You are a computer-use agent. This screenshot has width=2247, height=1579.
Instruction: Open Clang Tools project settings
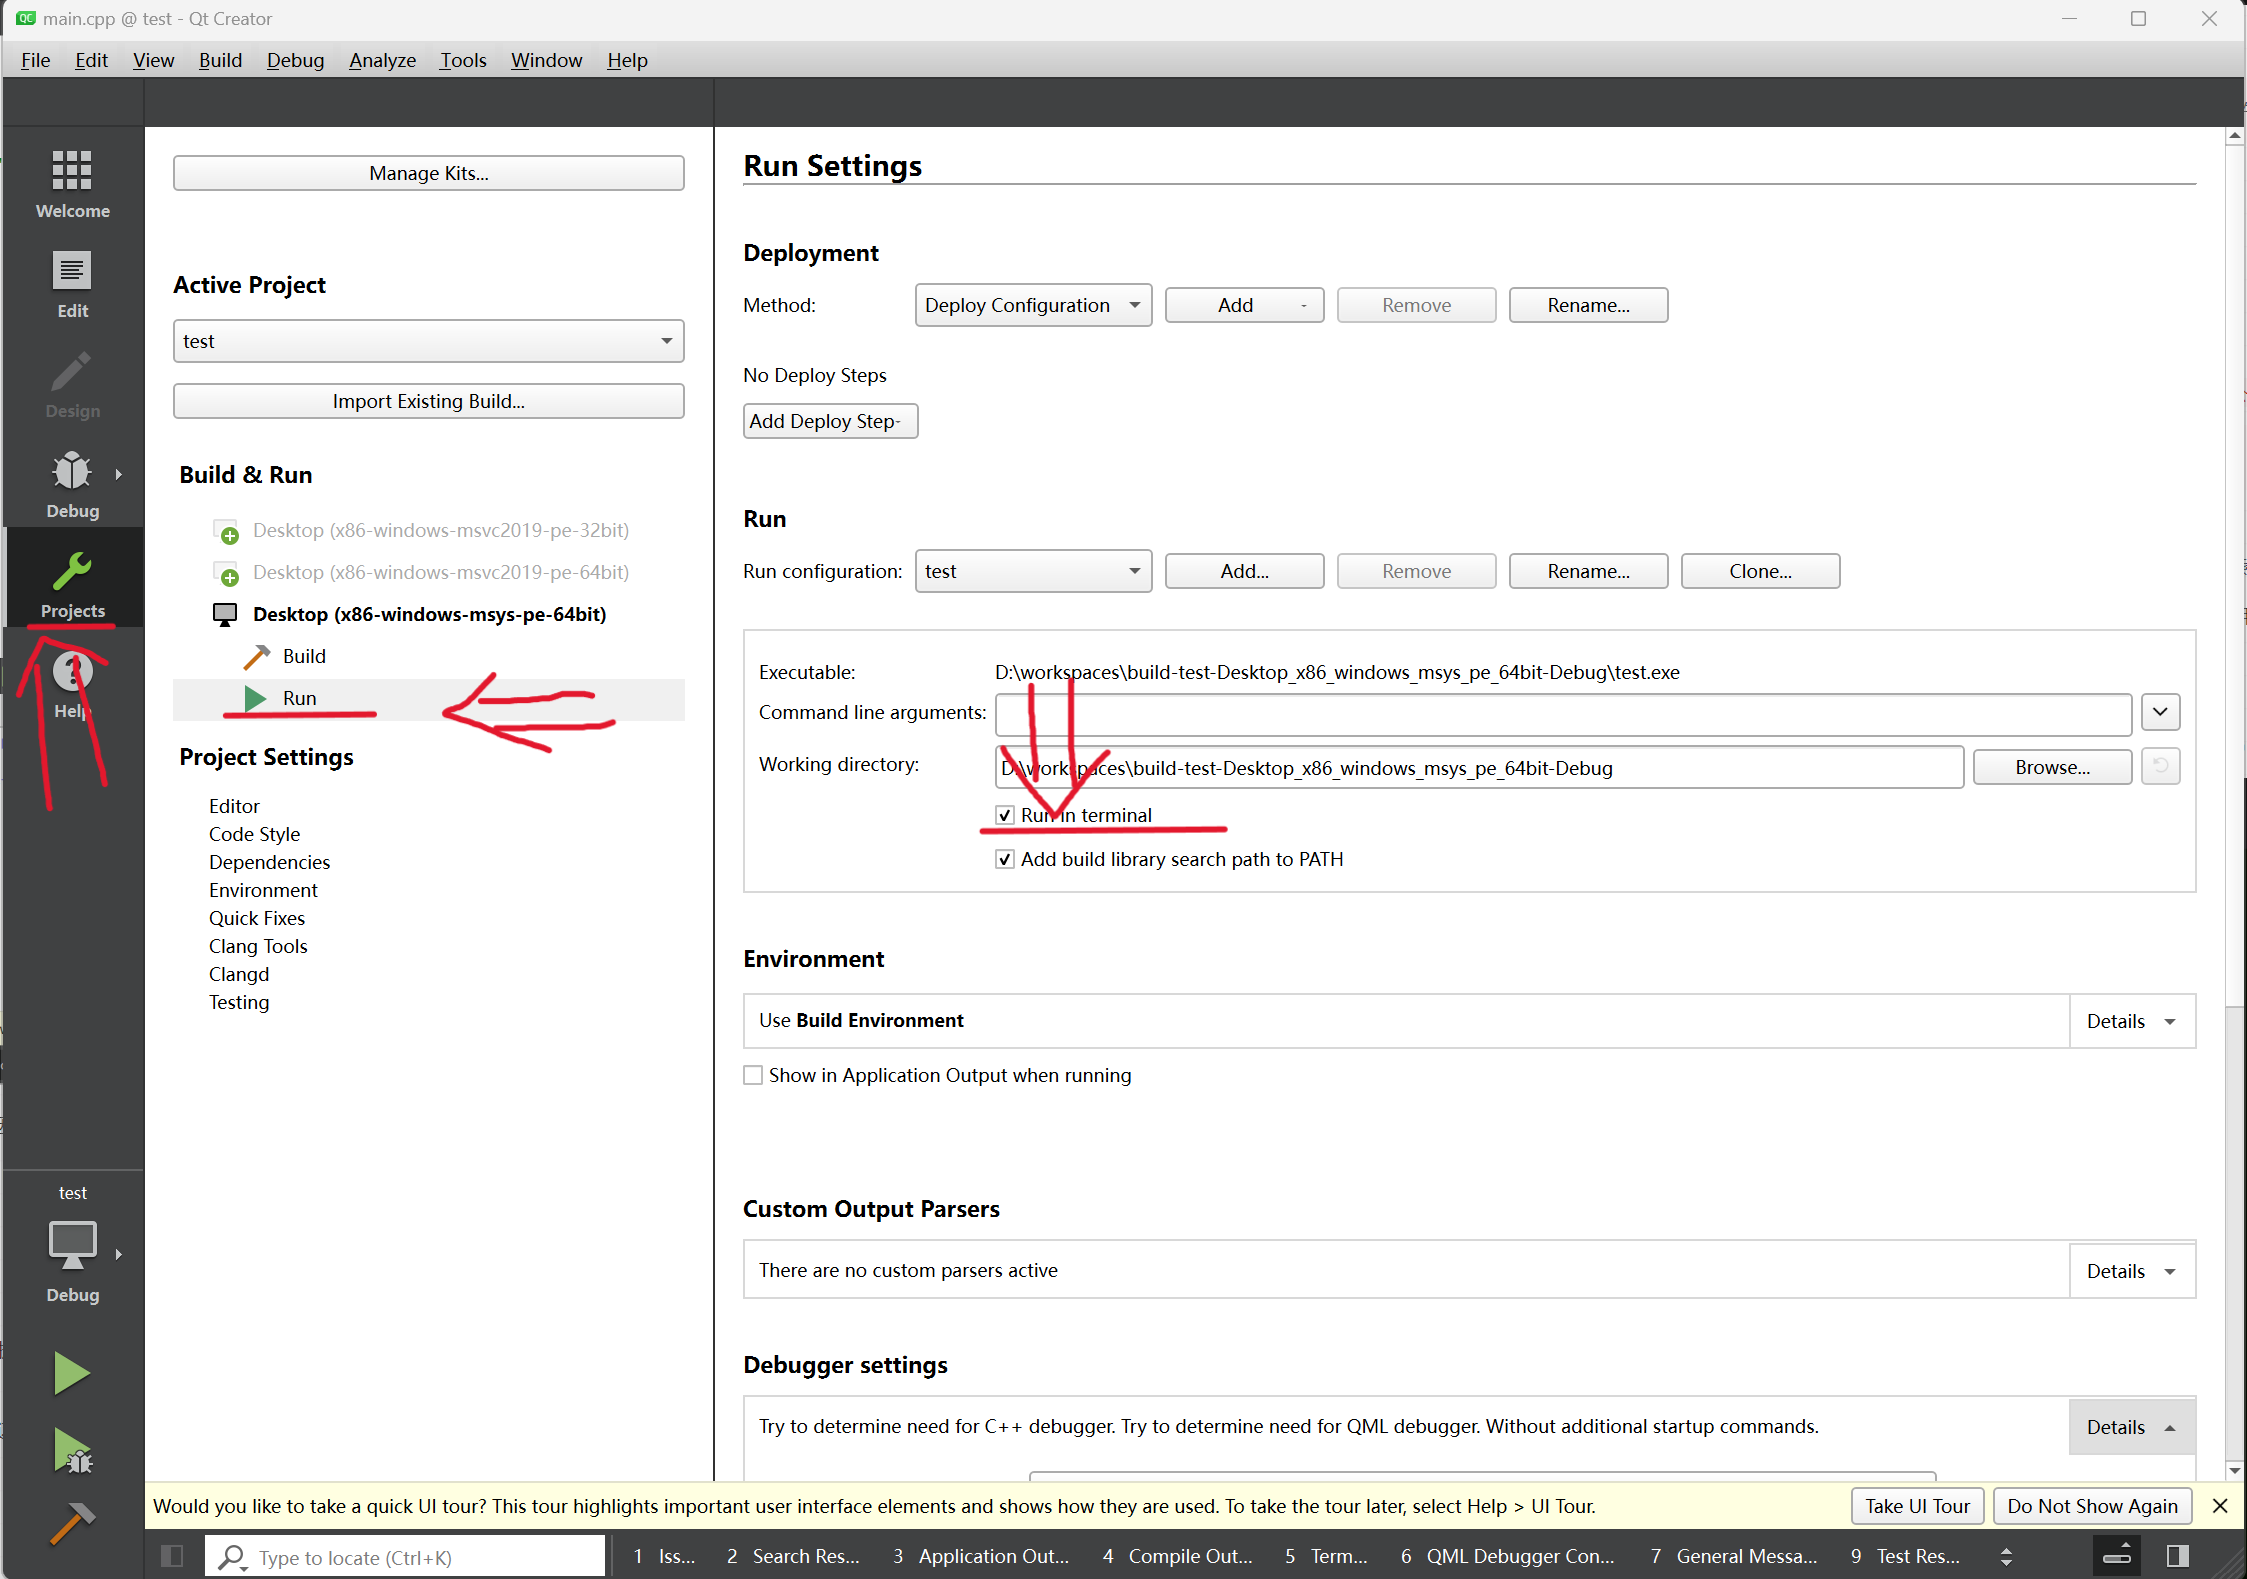click(258, 946)
